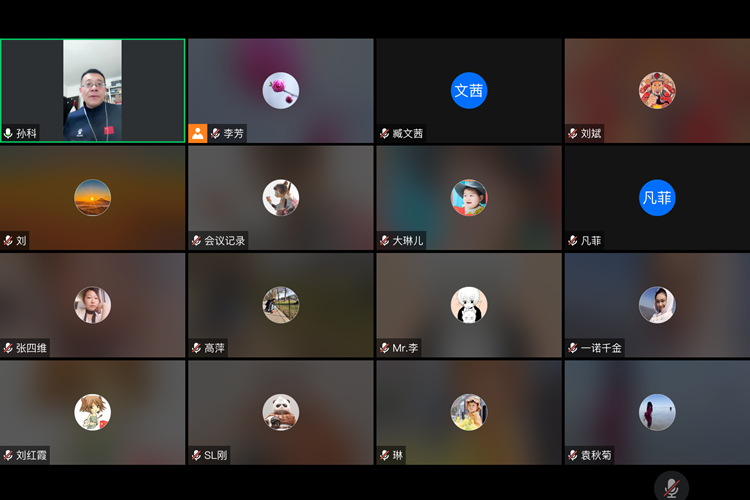
Task: Select the blue 文茜 avatar circle
Action: [469, 90]
